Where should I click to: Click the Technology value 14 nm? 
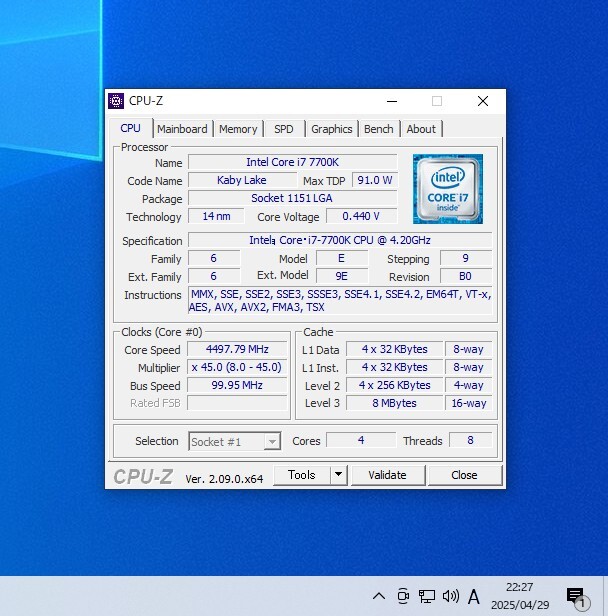(216, 216)
